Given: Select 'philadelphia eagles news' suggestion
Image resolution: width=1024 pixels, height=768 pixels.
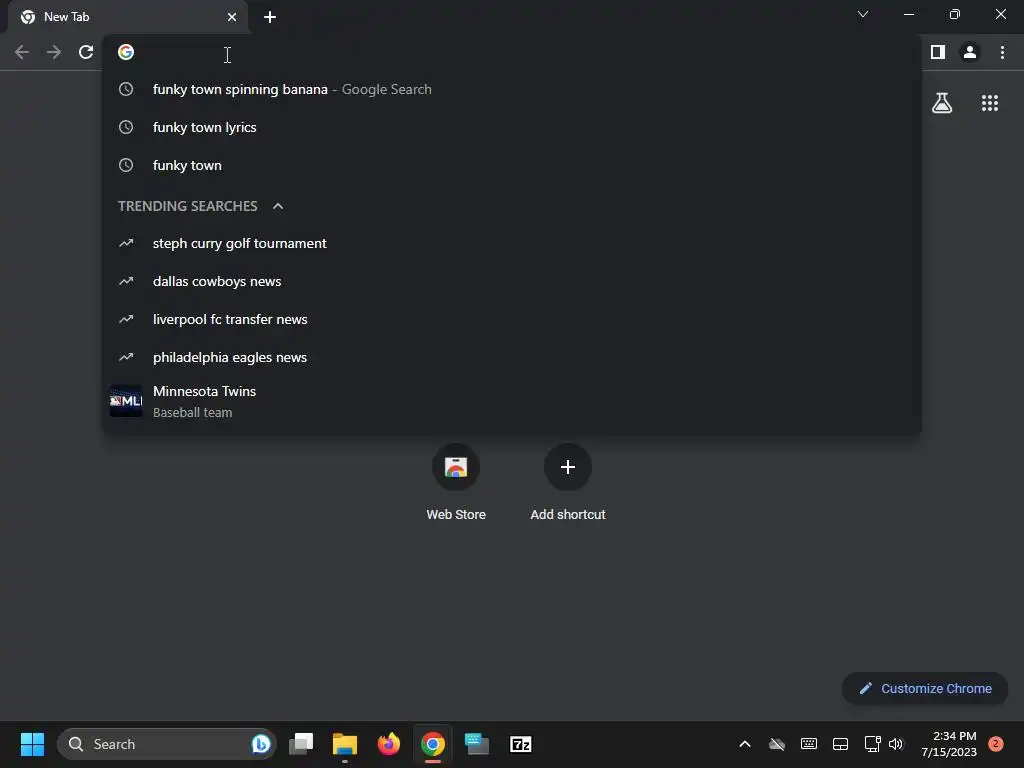Looking at the screenshot, I should [512, 357].
